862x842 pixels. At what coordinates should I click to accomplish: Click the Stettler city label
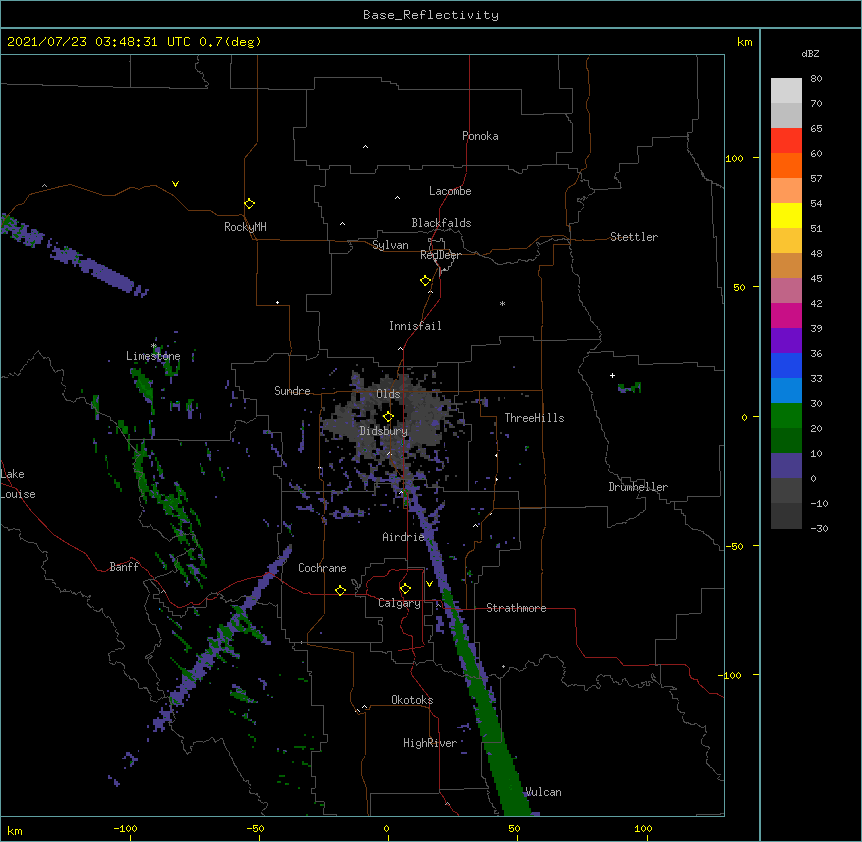pos(634,237)
